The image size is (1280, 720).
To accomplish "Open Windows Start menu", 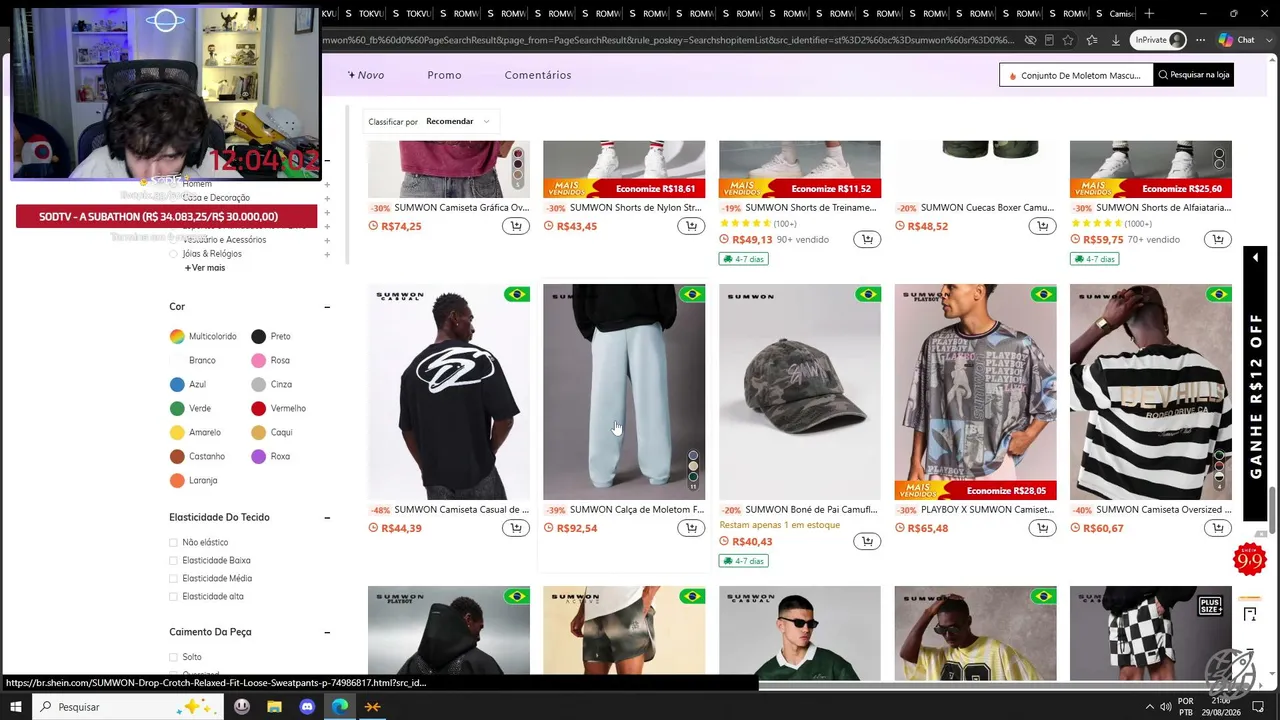I will point(15,707).
